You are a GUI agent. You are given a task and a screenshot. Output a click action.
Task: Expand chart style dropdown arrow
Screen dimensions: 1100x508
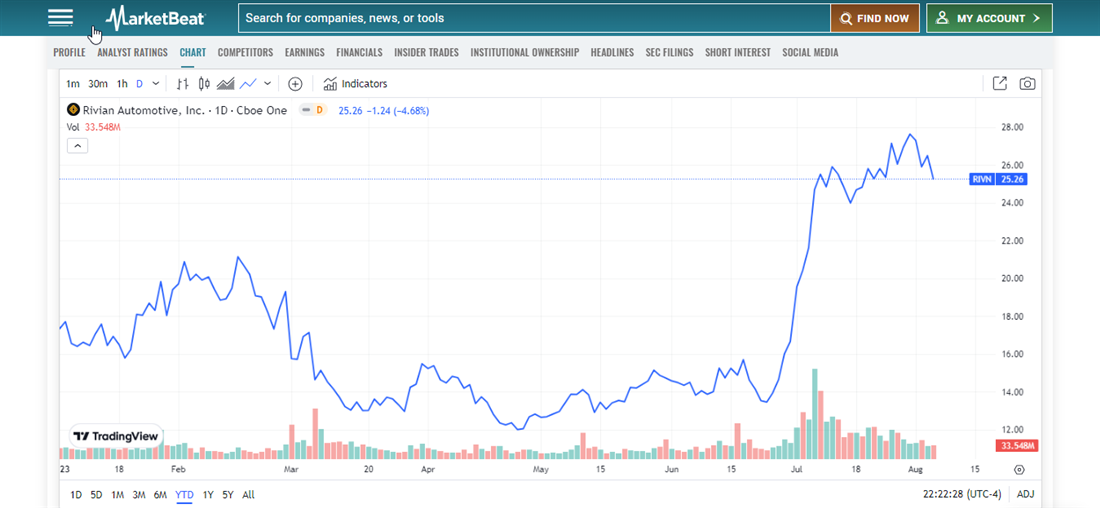[267, 84]
